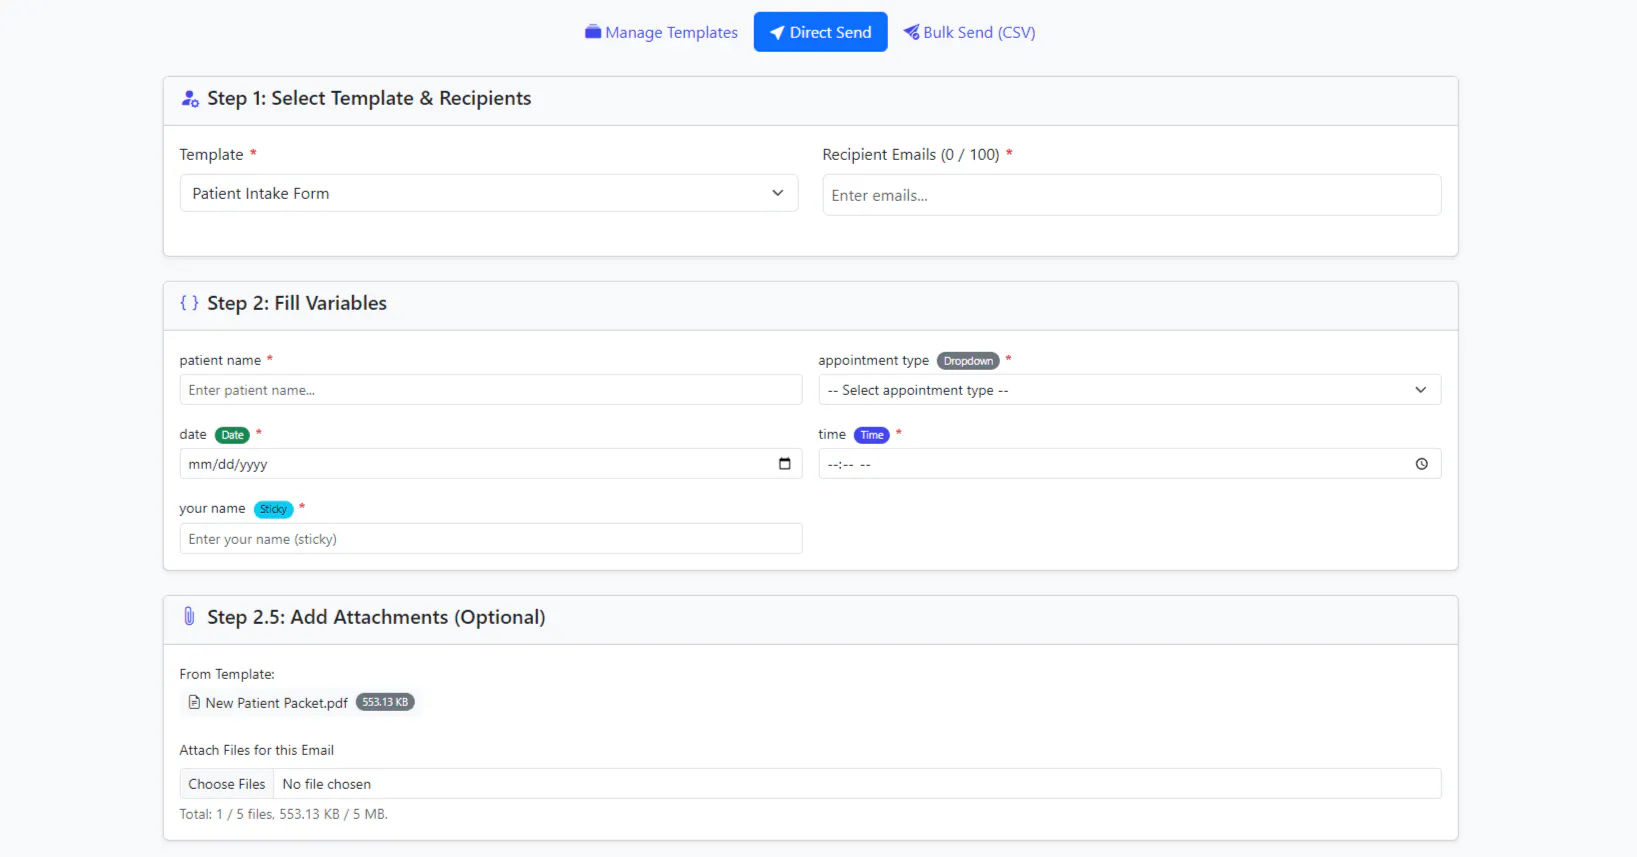
Task: Expand the Select appointment type dropdown
Action: coord(1130,390)
